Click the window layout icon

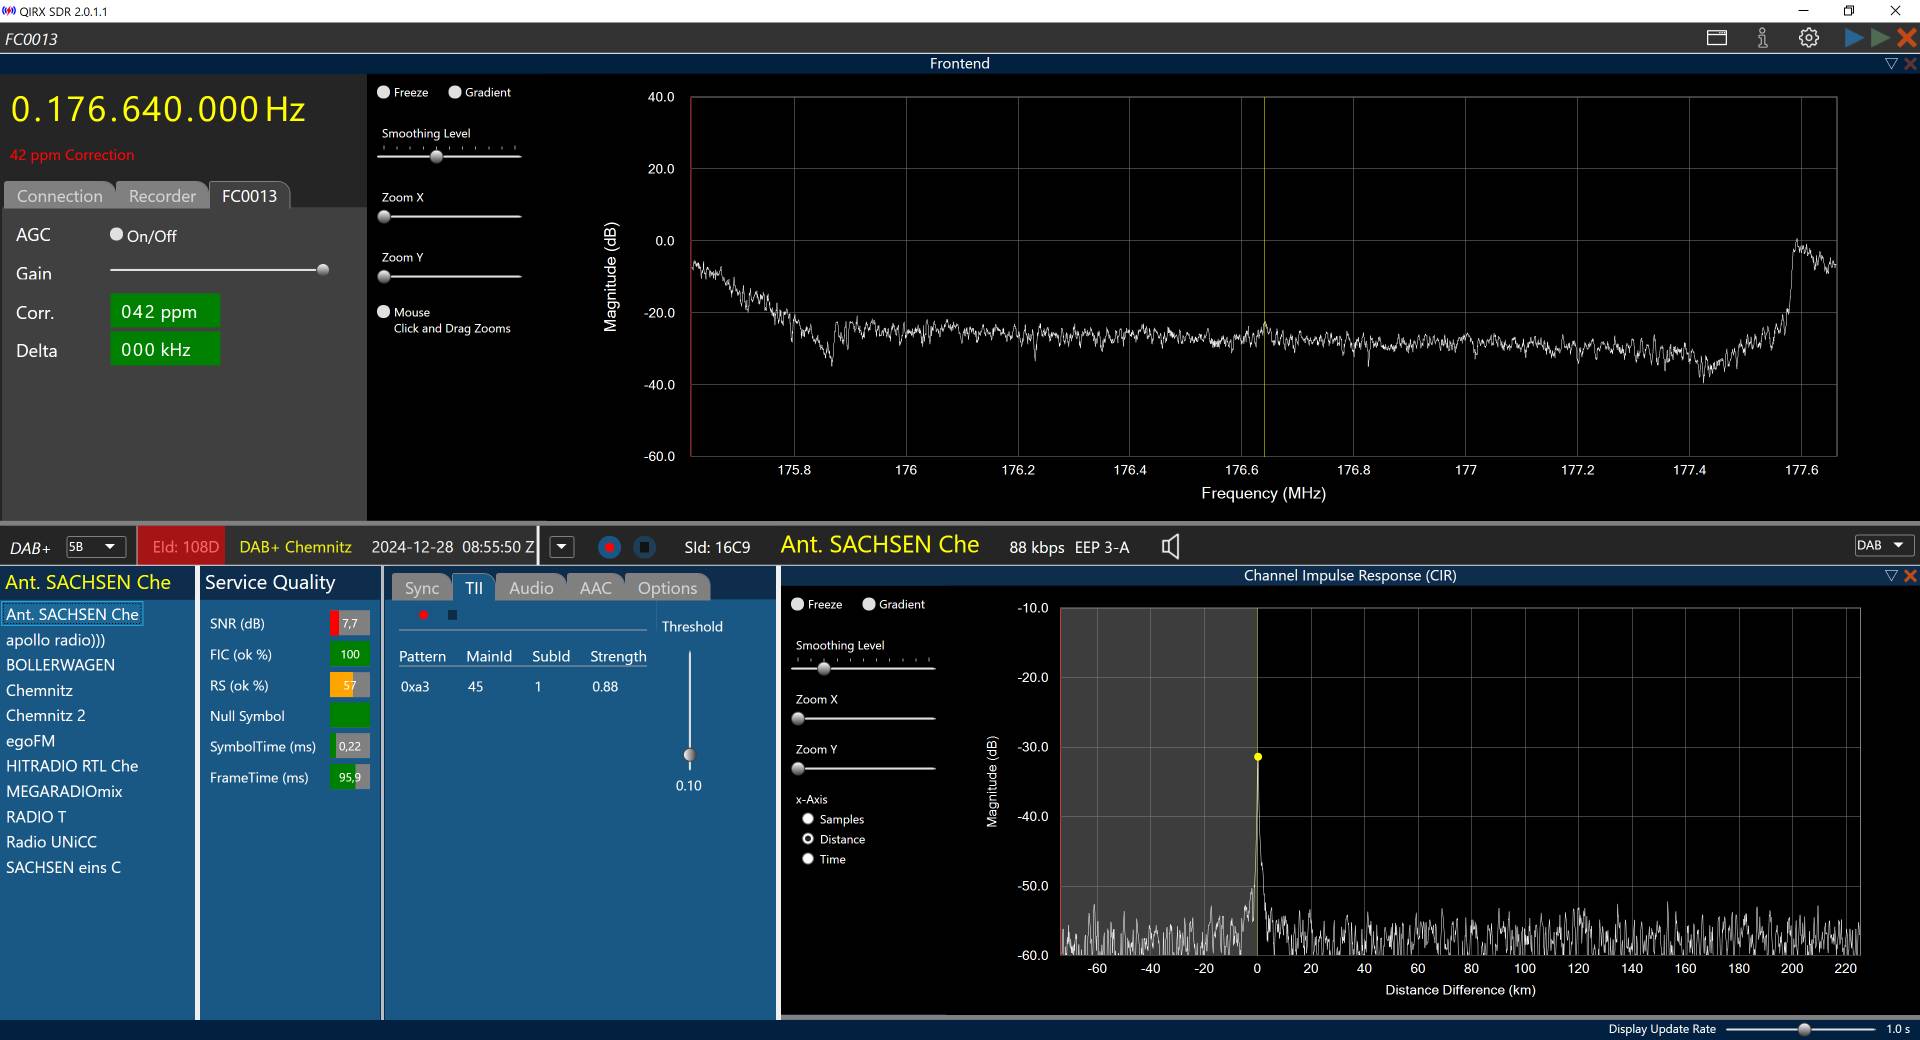coord(1716,38)
